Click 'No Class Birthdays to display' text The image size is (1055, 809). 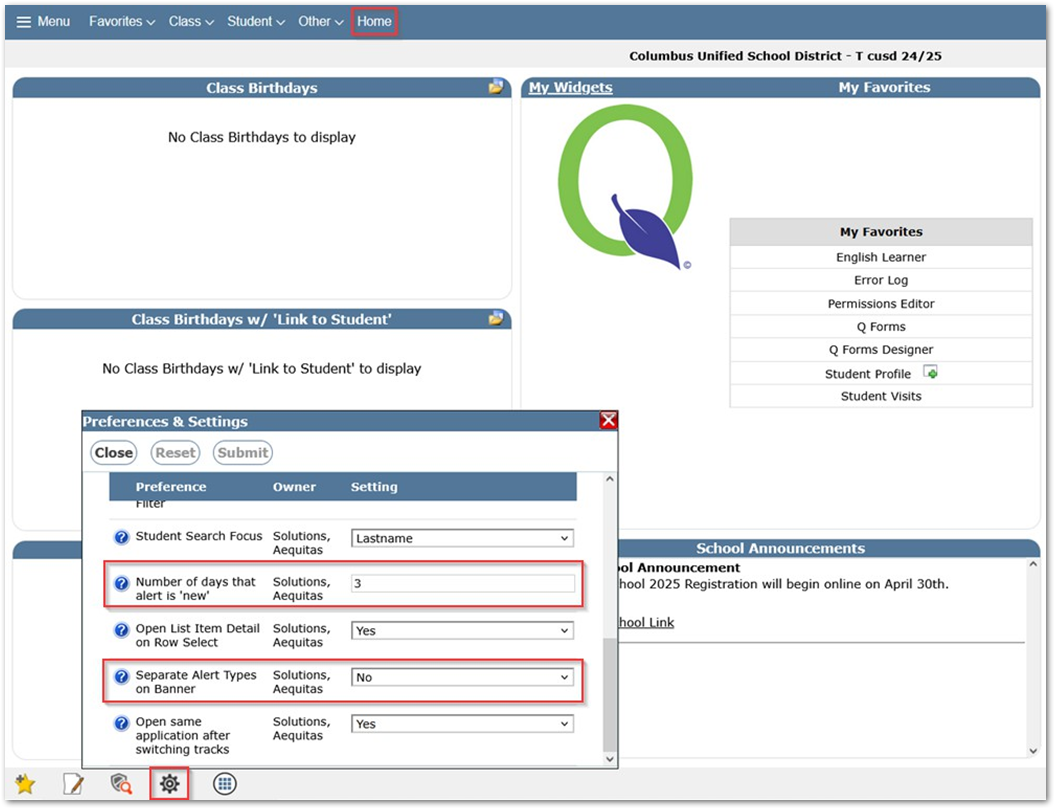click(262, 137)
